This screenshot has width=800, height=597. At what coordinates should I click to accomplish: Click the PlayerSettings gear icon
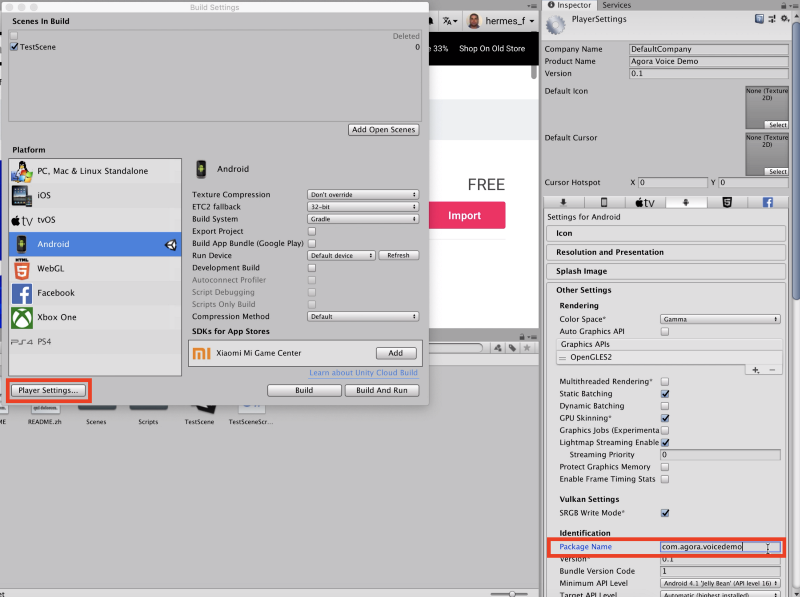pos(556,24)
